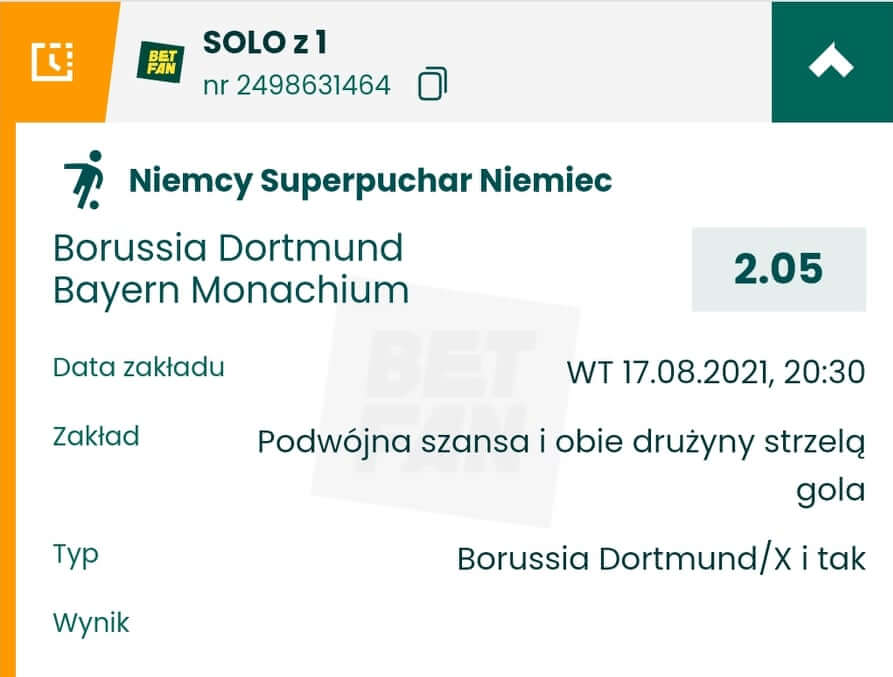Viewport: 893px width, 677px height.
Task: Copy the bet slip number
Action: point(432,85)
